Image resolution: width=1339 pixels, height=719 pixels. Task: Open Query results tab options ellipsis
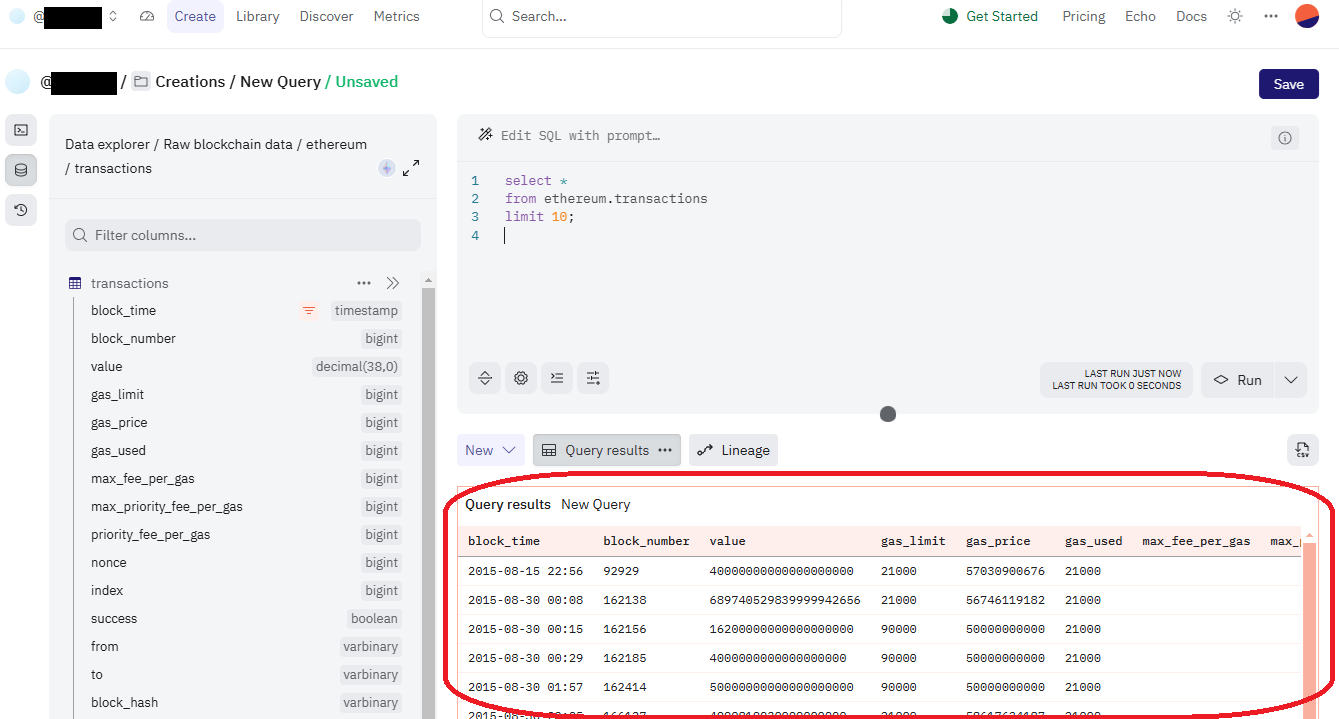tap(665, 450)
